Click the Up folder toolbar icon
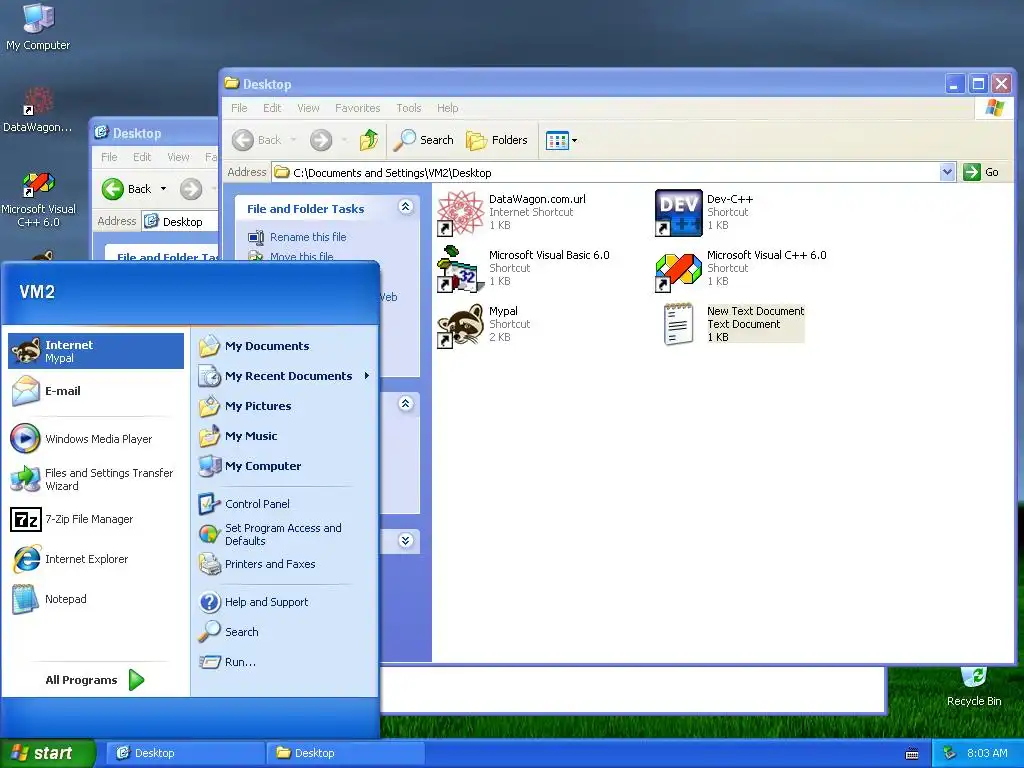This screenshot has height=768, width=1024. [369, 140]
